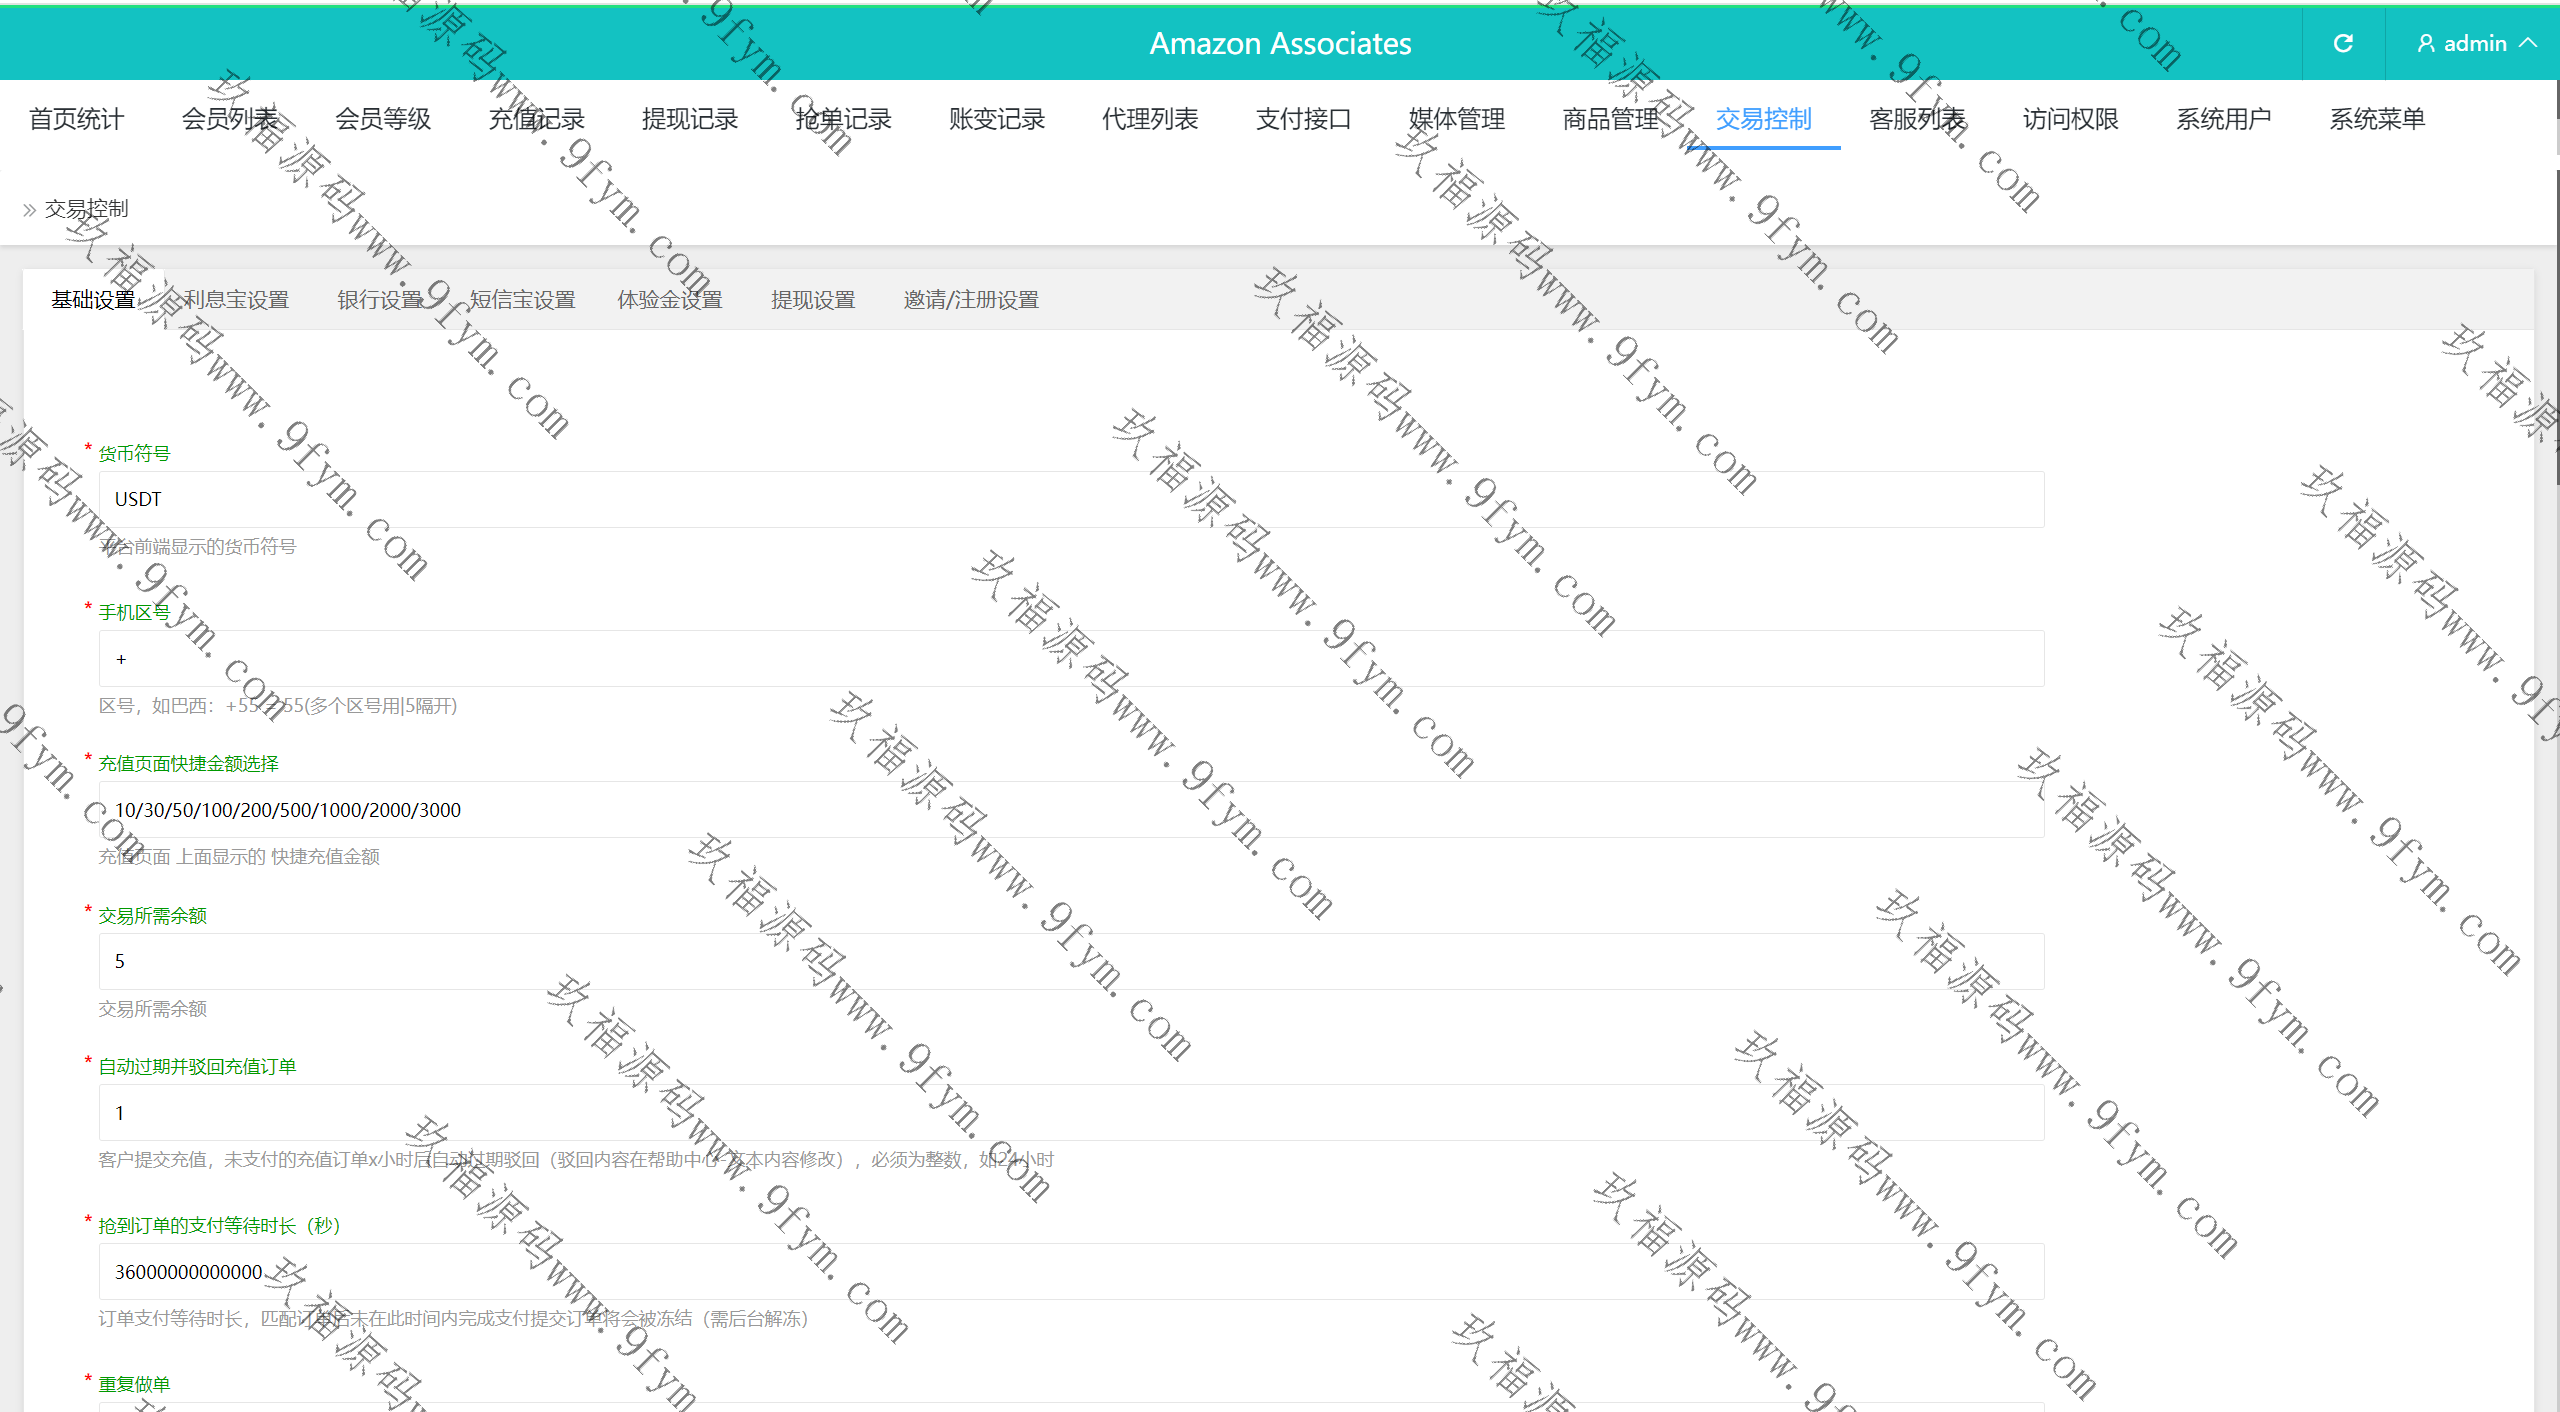2560x1412 pixels.
Task: Click the 交易所需余额 input showing 5
Action: [1070, 961]
